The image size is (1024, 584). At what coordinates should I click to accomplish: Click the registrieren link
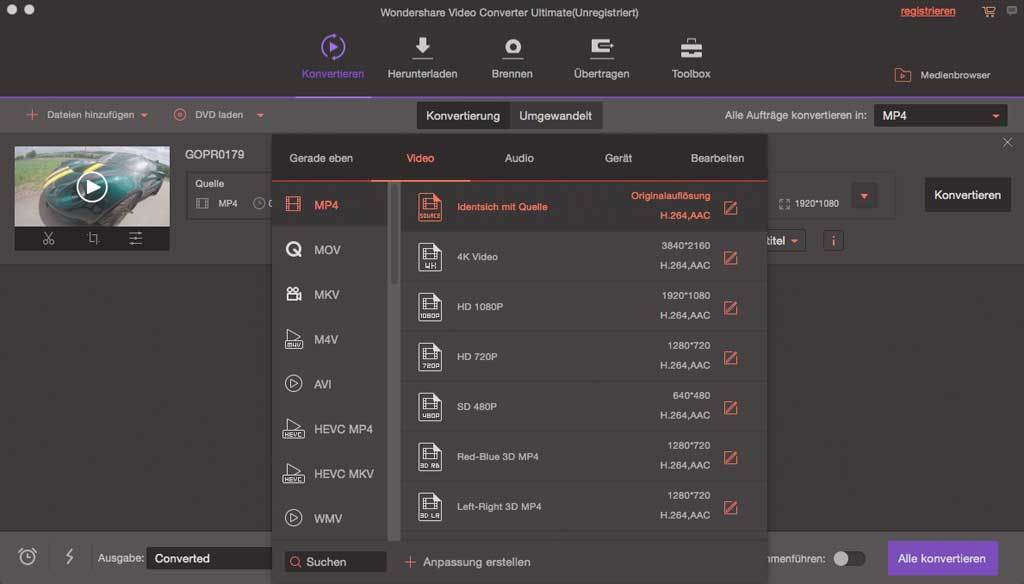pyautogui.click(x=927, y=12)
